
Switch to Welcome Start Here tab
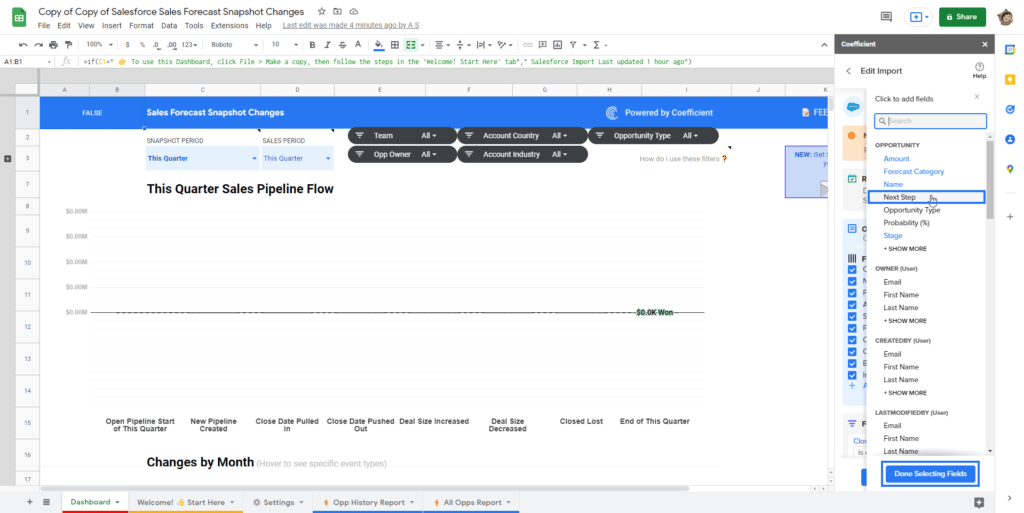pyautogui.click(x=185, y=502)
